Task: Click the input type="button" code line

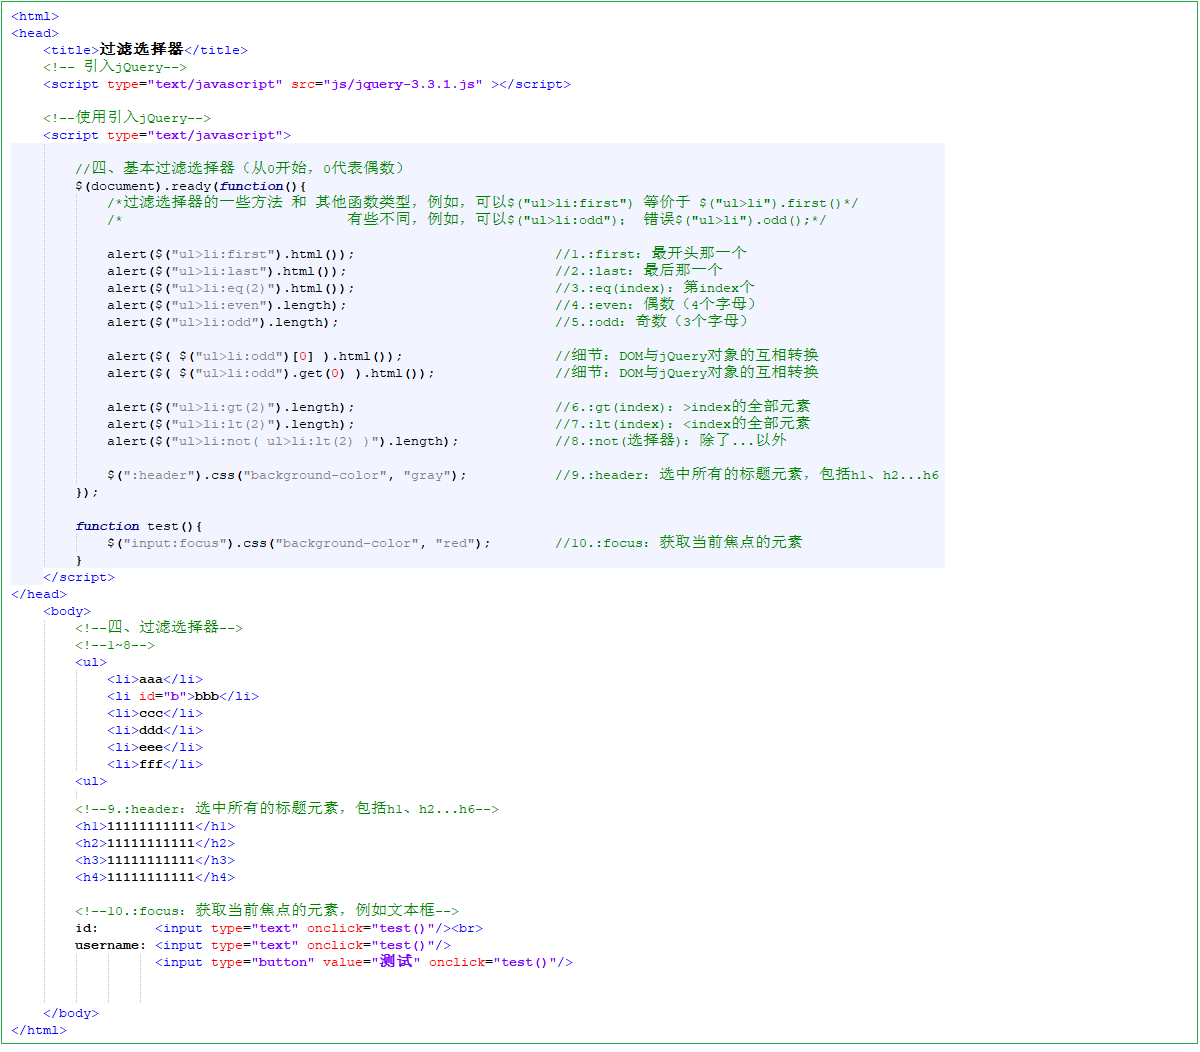Action: click(x=363, y=962)
